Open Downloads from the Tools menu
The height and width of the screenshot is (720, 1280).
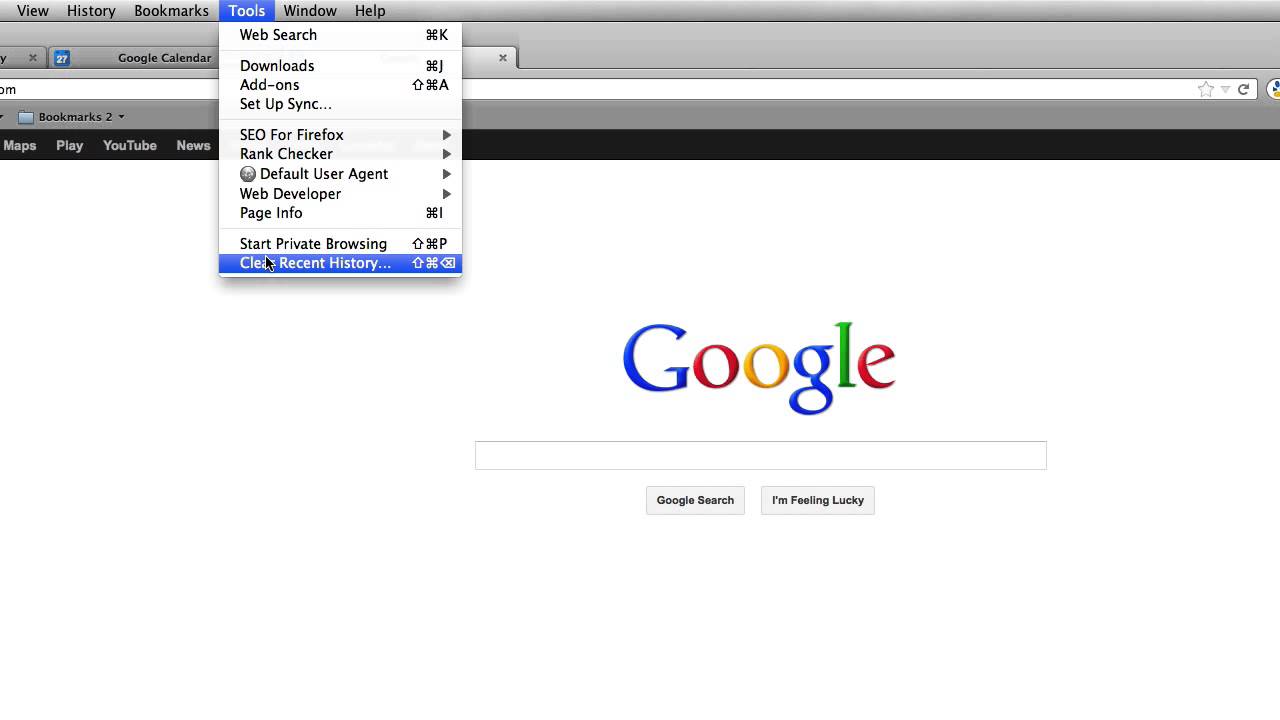(x=340, y=66)
